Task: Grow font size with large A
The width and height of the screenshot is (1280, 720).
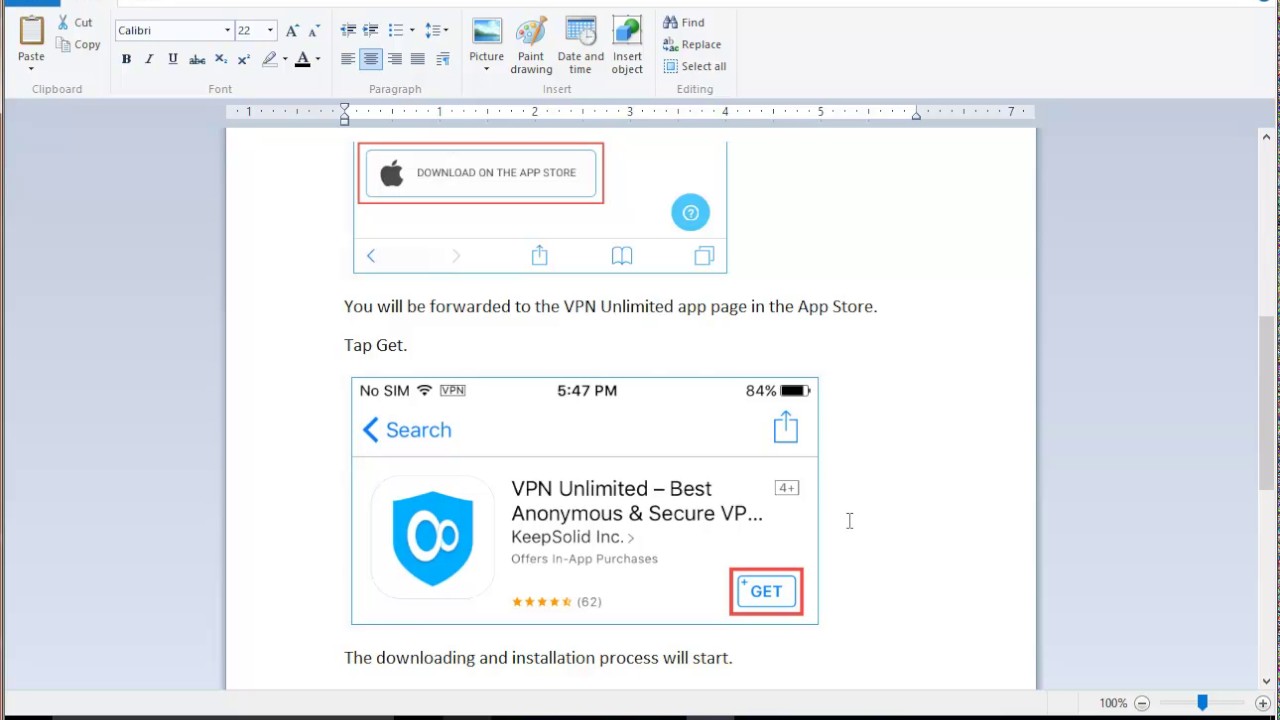Action: pyautogui.click(x=292, y=31)
